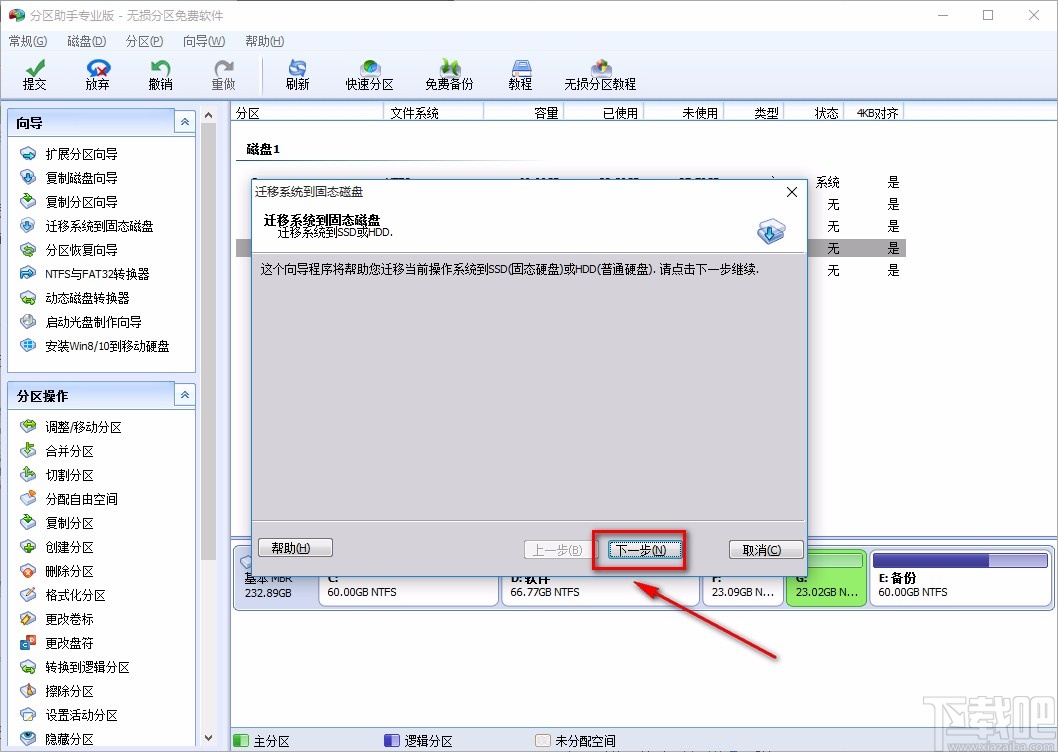Click the 磁盘1 heading text
1058x752 pixels.
tap(263, 149)
